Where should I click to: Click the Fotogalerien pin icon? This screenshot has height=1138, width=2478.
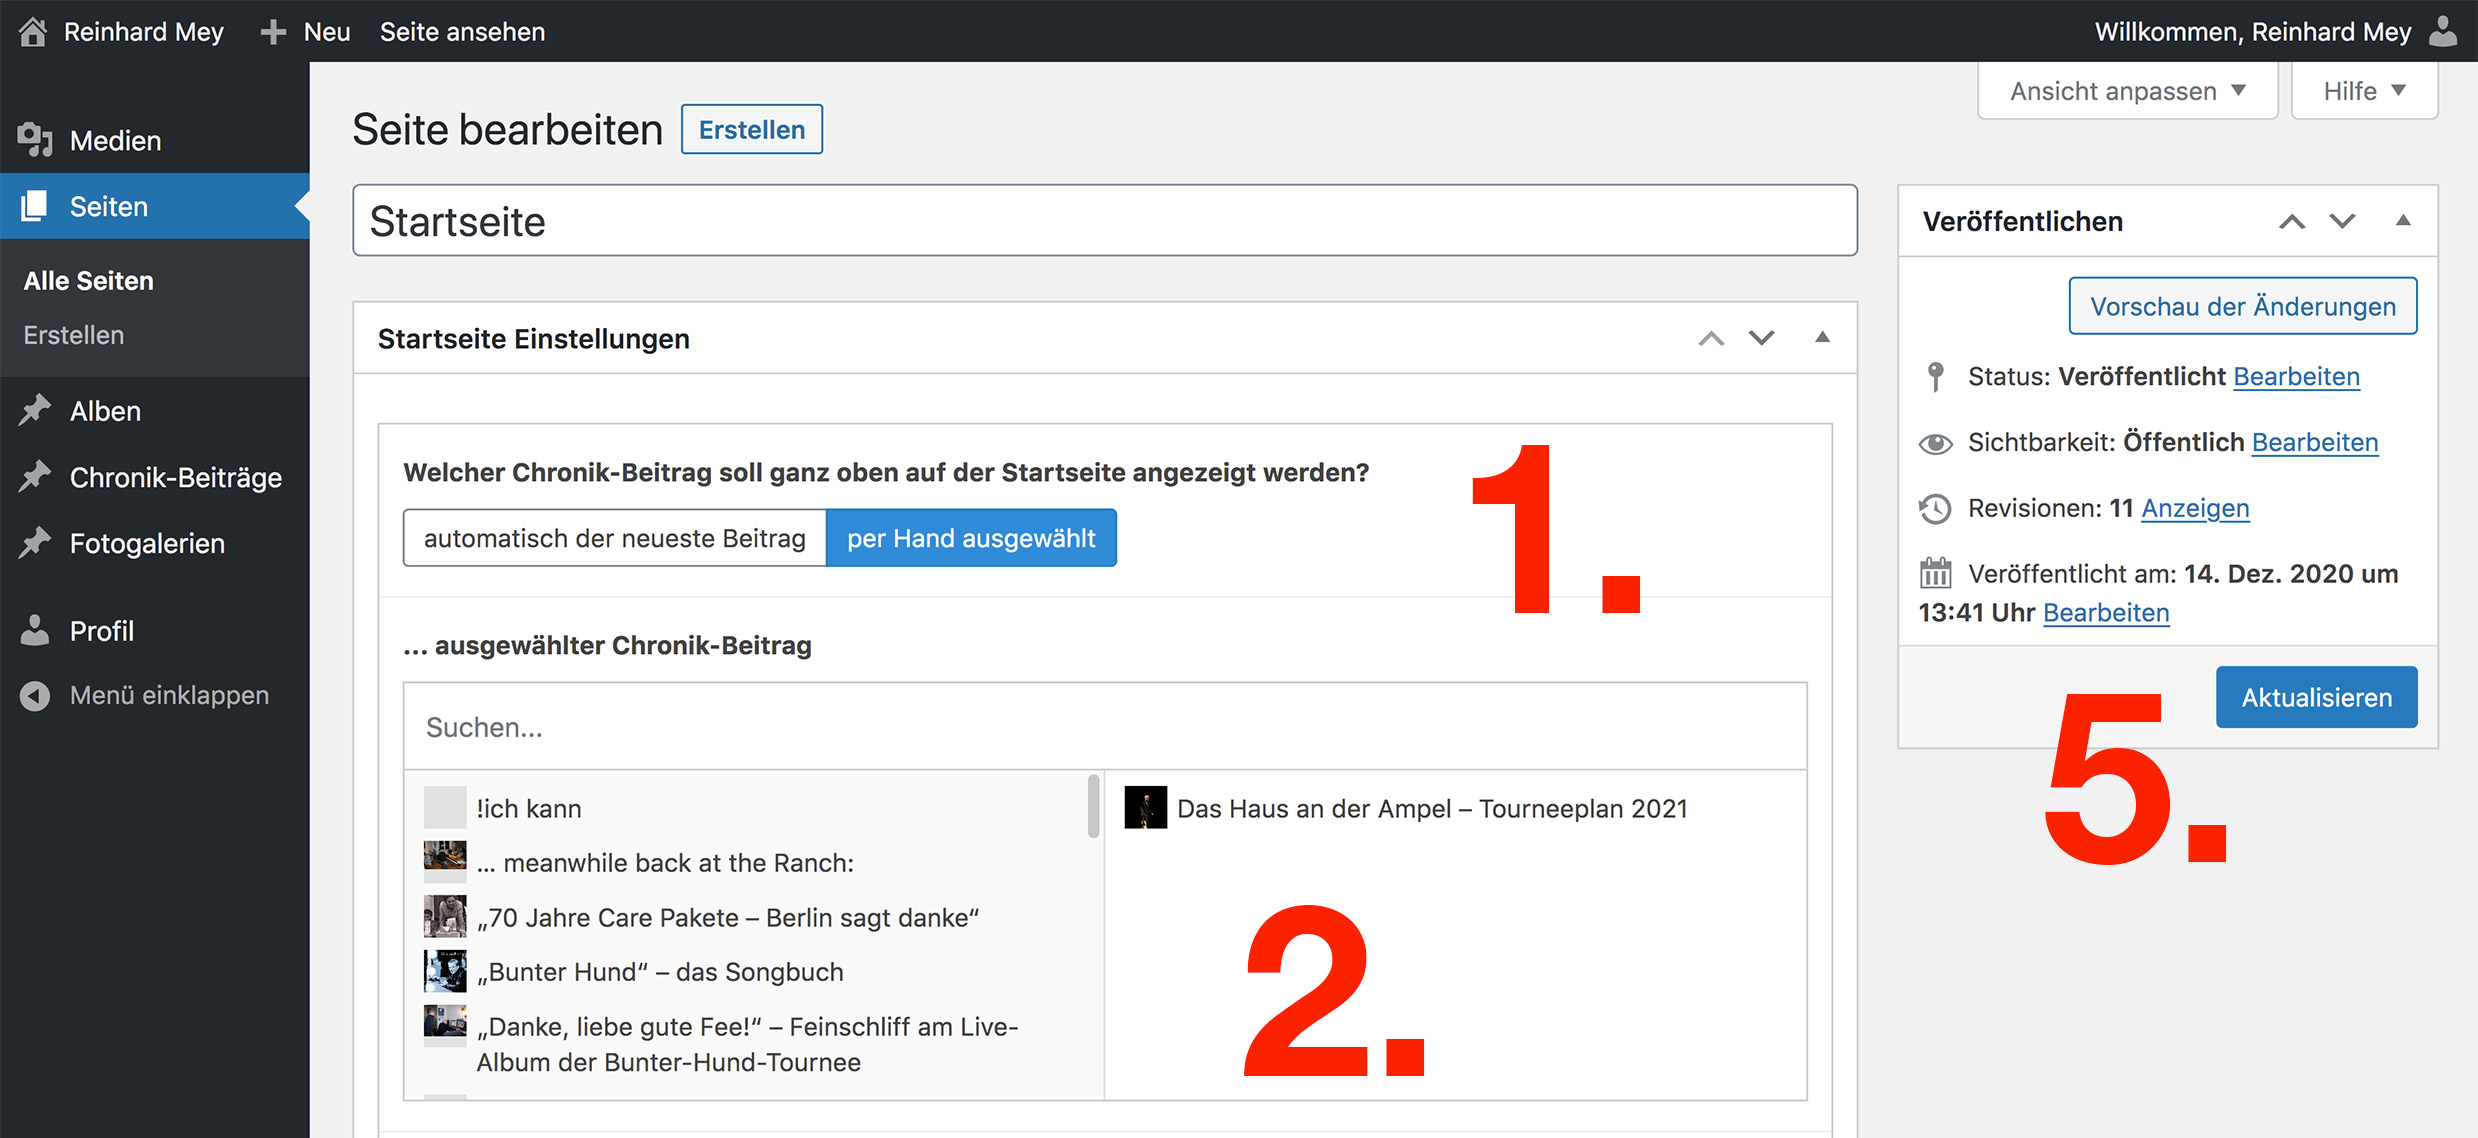click(35, 543)
